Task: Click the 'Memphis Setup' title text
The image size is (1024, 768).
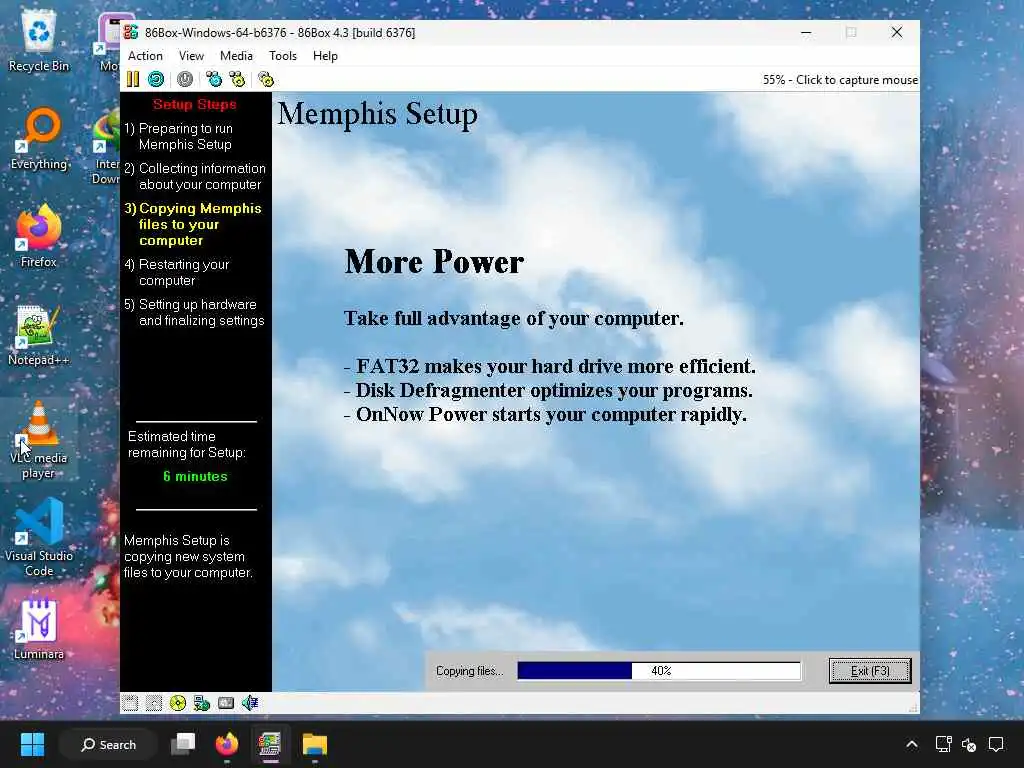Action: [x=377, y=114]
